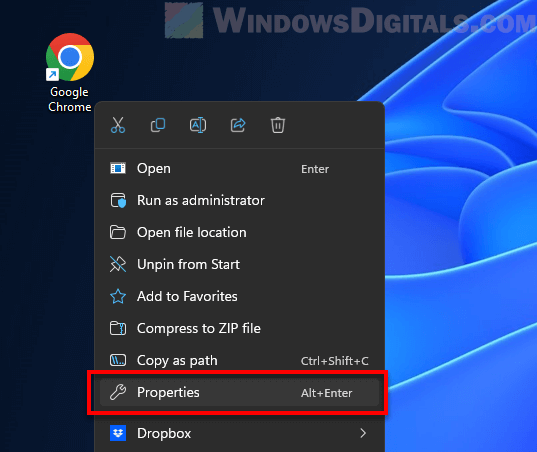This screenshot has height=452, width=537.
Task: Click the Copy icon in the context menu
Action: click(158, 125)
